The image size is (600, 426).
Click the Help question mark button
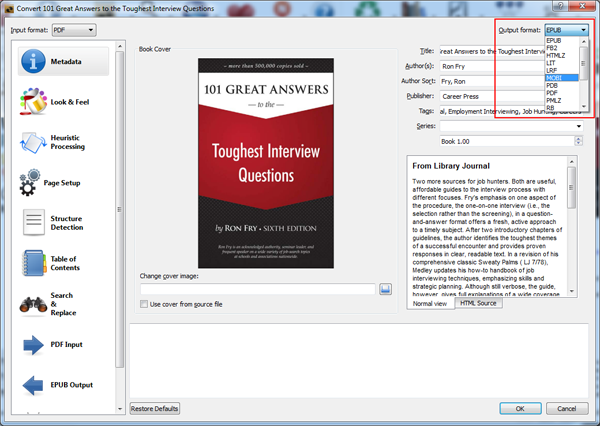point(561,5)
